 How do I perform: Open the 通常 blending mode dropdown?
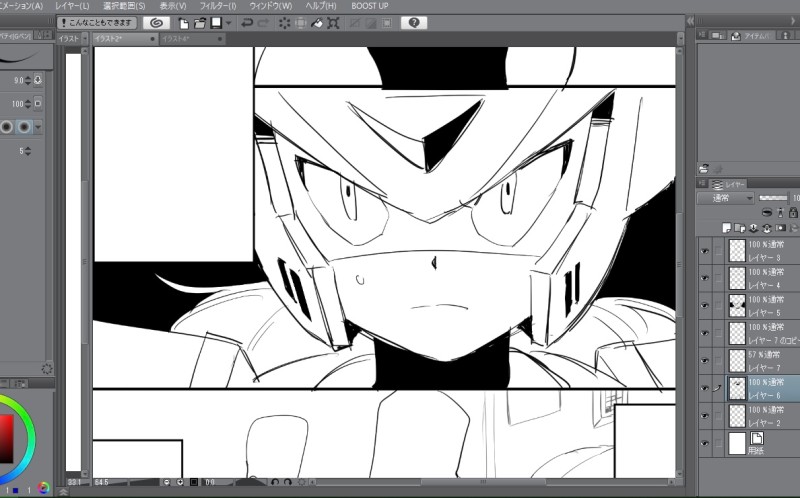[725, 198]
